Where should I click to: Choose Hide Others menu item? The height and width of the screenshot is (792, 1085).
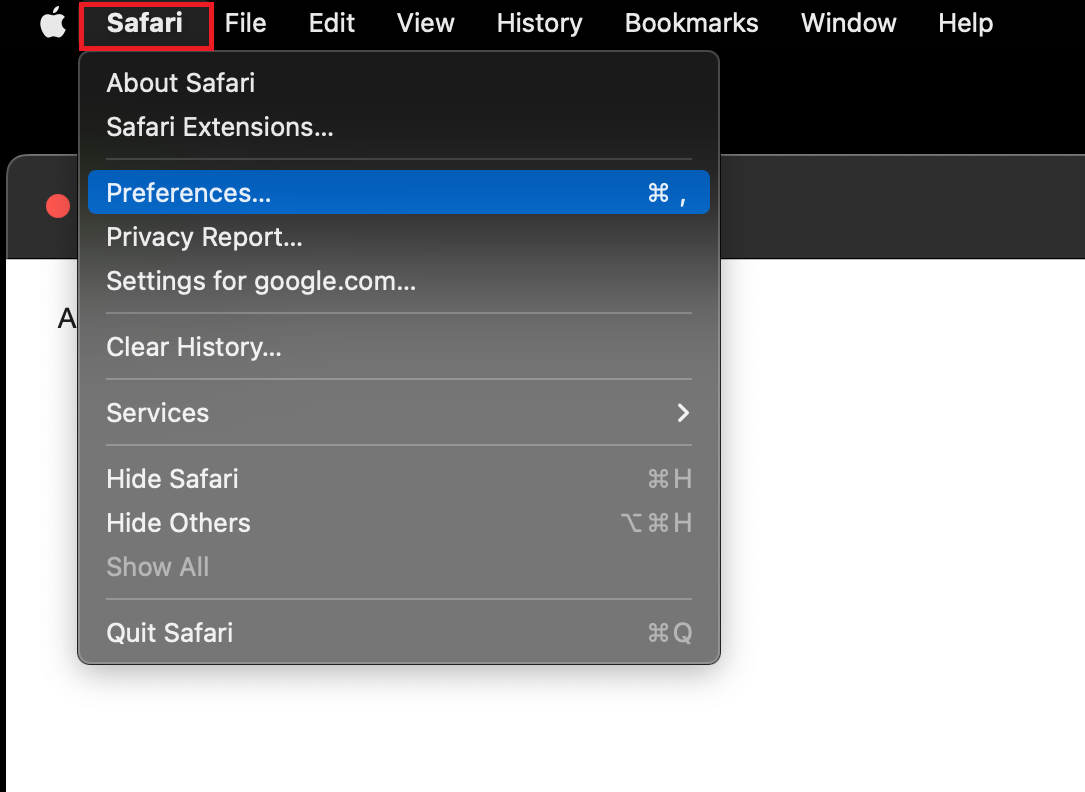tap(178, 523)
